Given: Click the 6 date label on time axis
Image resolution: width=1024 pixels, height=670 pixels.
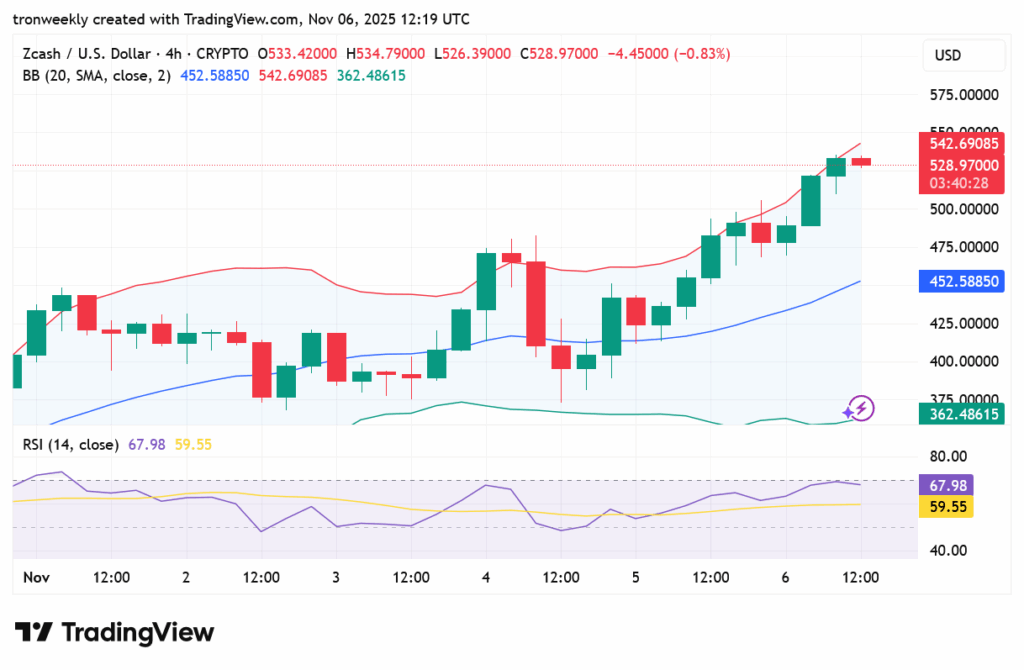Looking at the screenshot, I should pyautogui.click(x=786, y=577).
